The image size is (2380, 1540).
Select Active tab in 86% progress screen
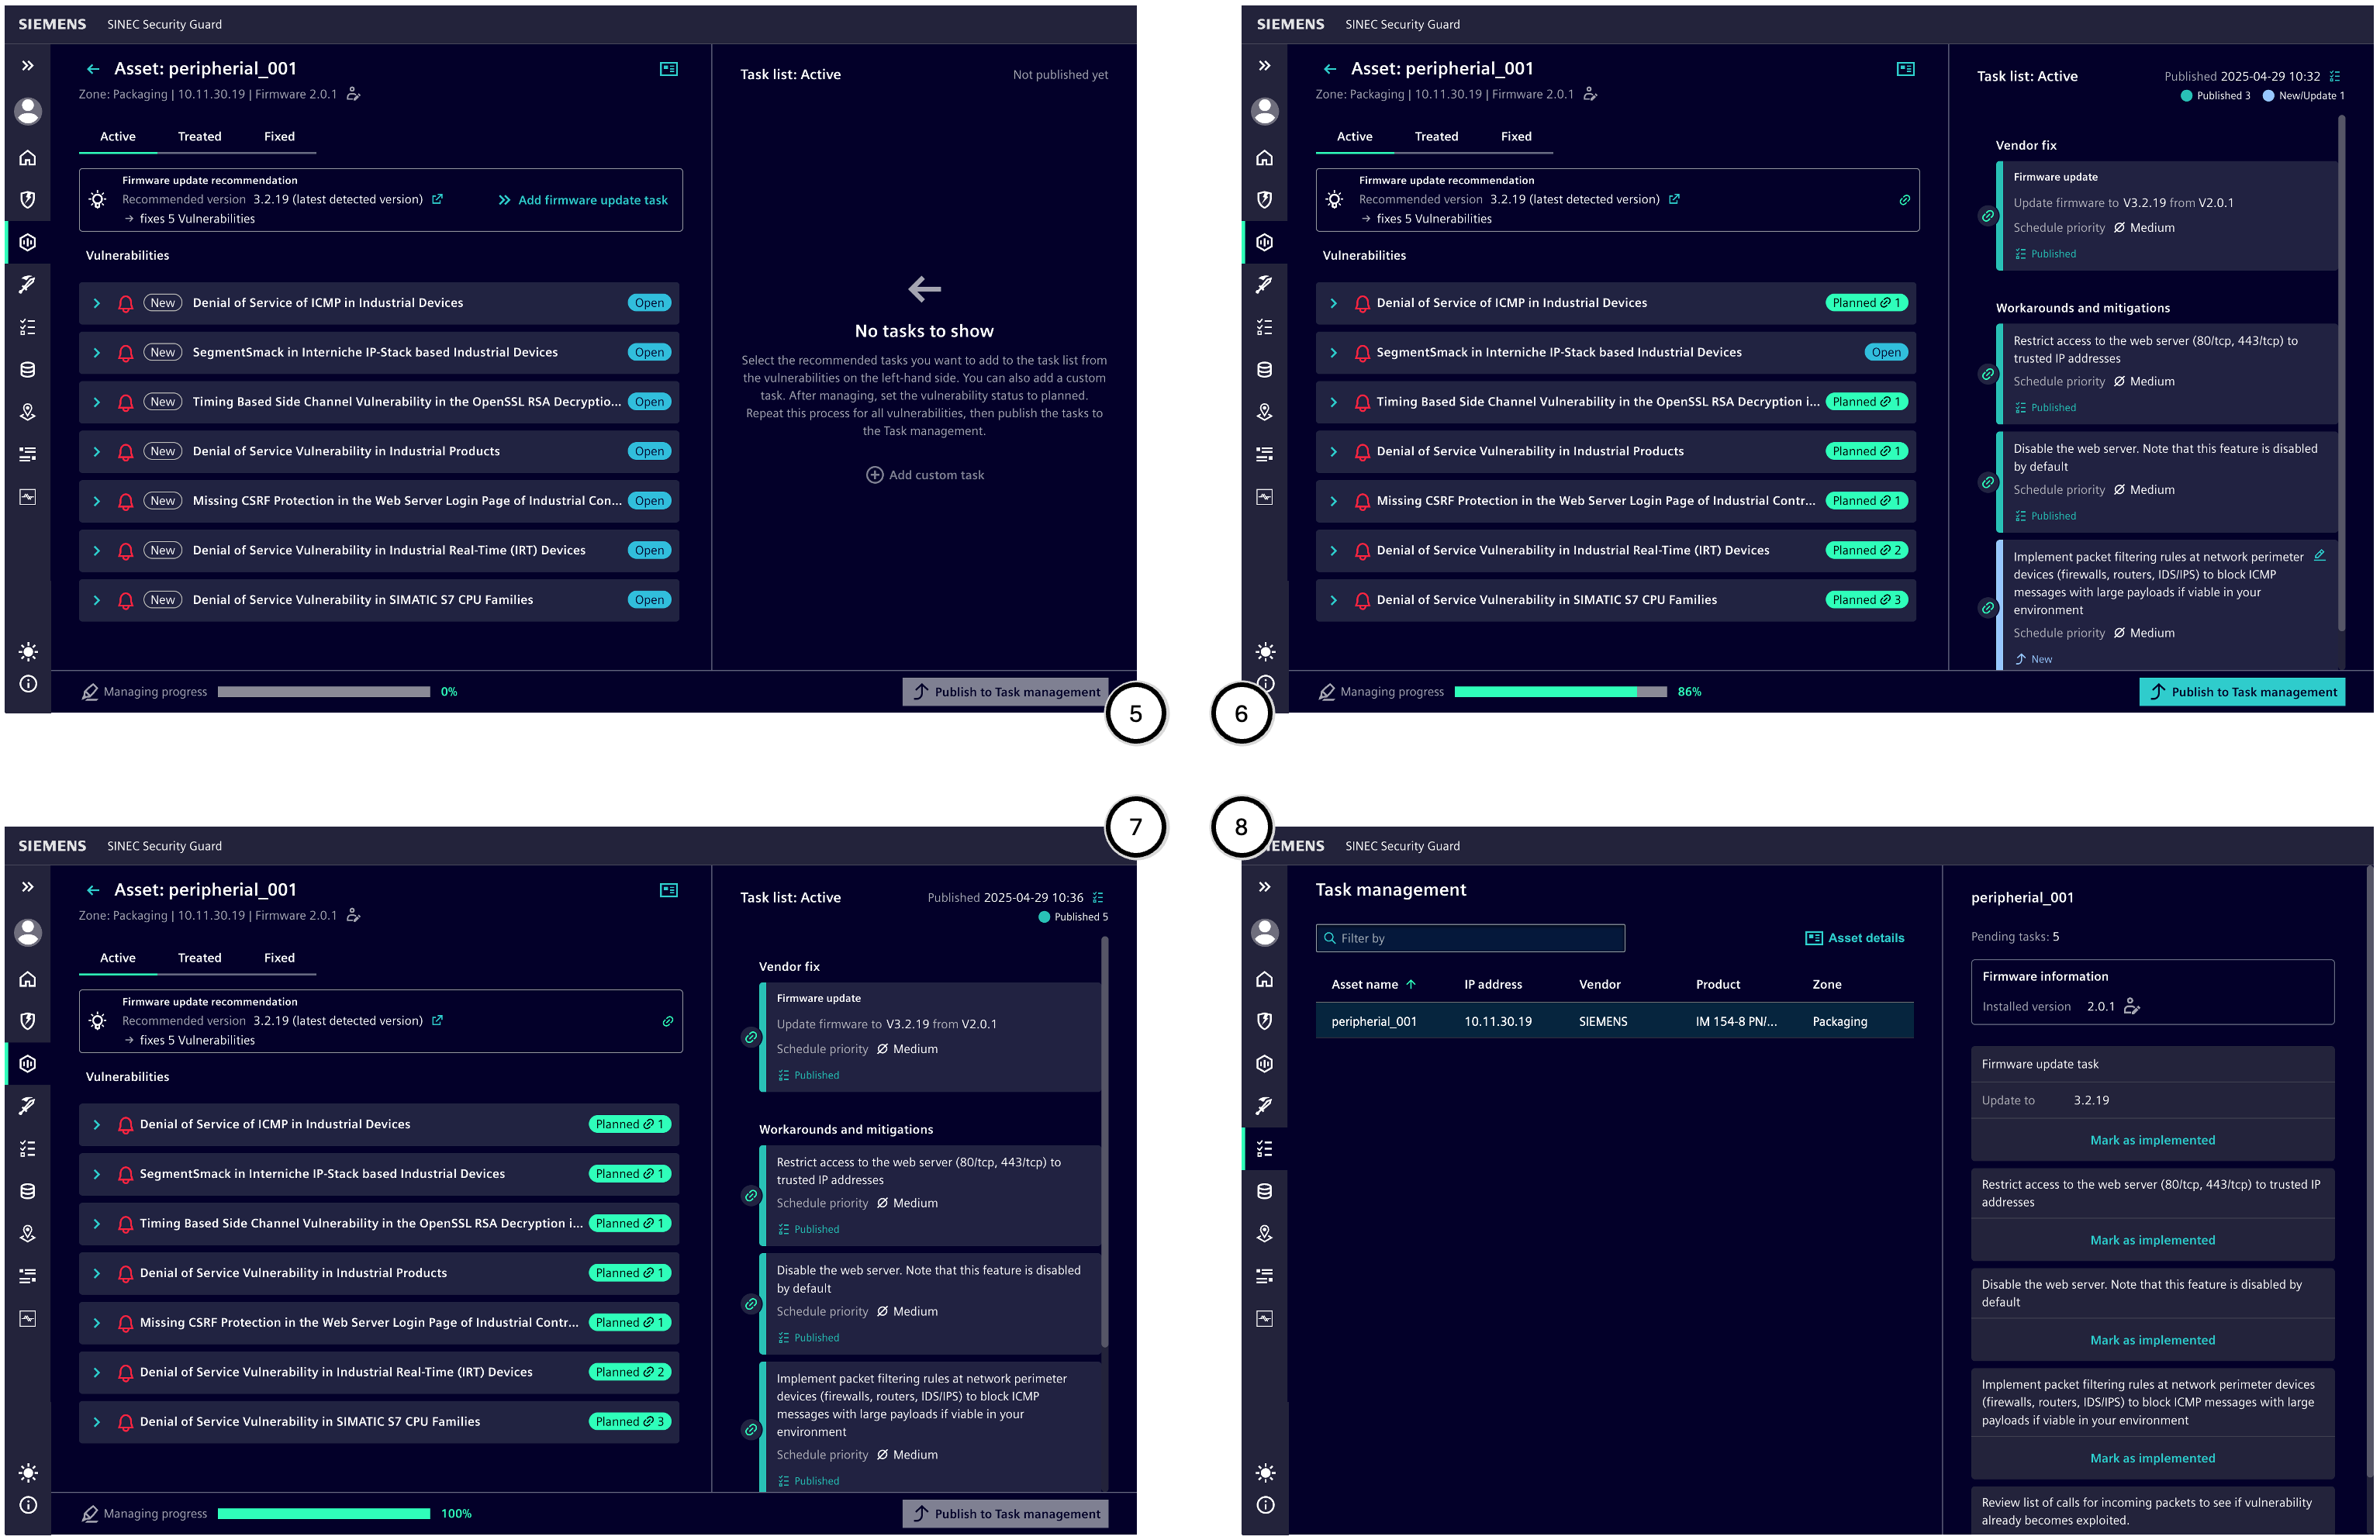coord(1355,137)
